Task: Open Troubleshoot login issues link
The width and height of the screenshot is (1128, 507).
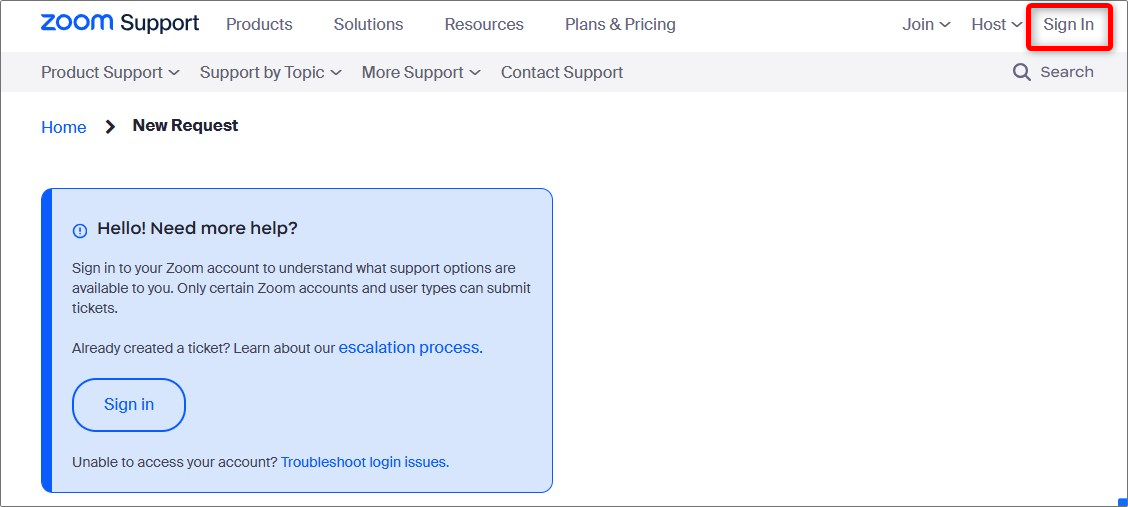Action: pos(365,462)
